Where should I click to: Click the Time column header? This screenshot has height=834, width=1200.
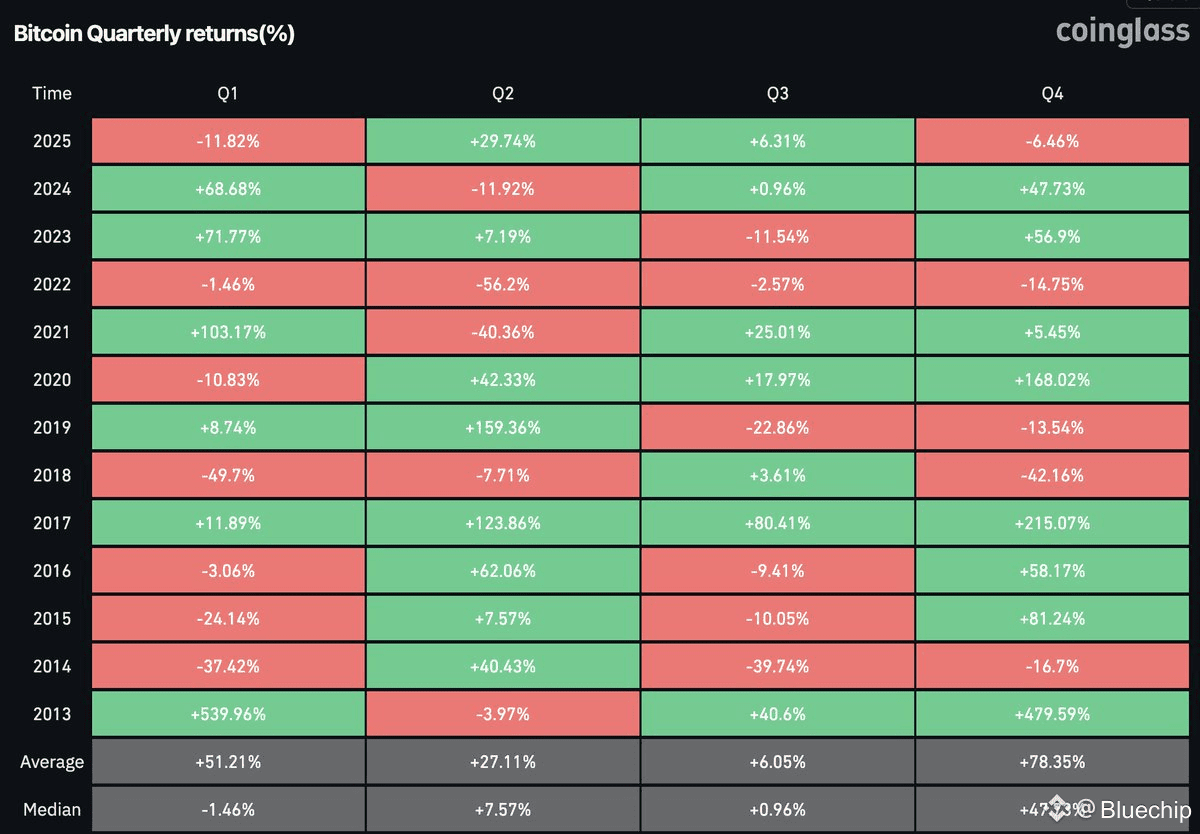pos(52,94)
